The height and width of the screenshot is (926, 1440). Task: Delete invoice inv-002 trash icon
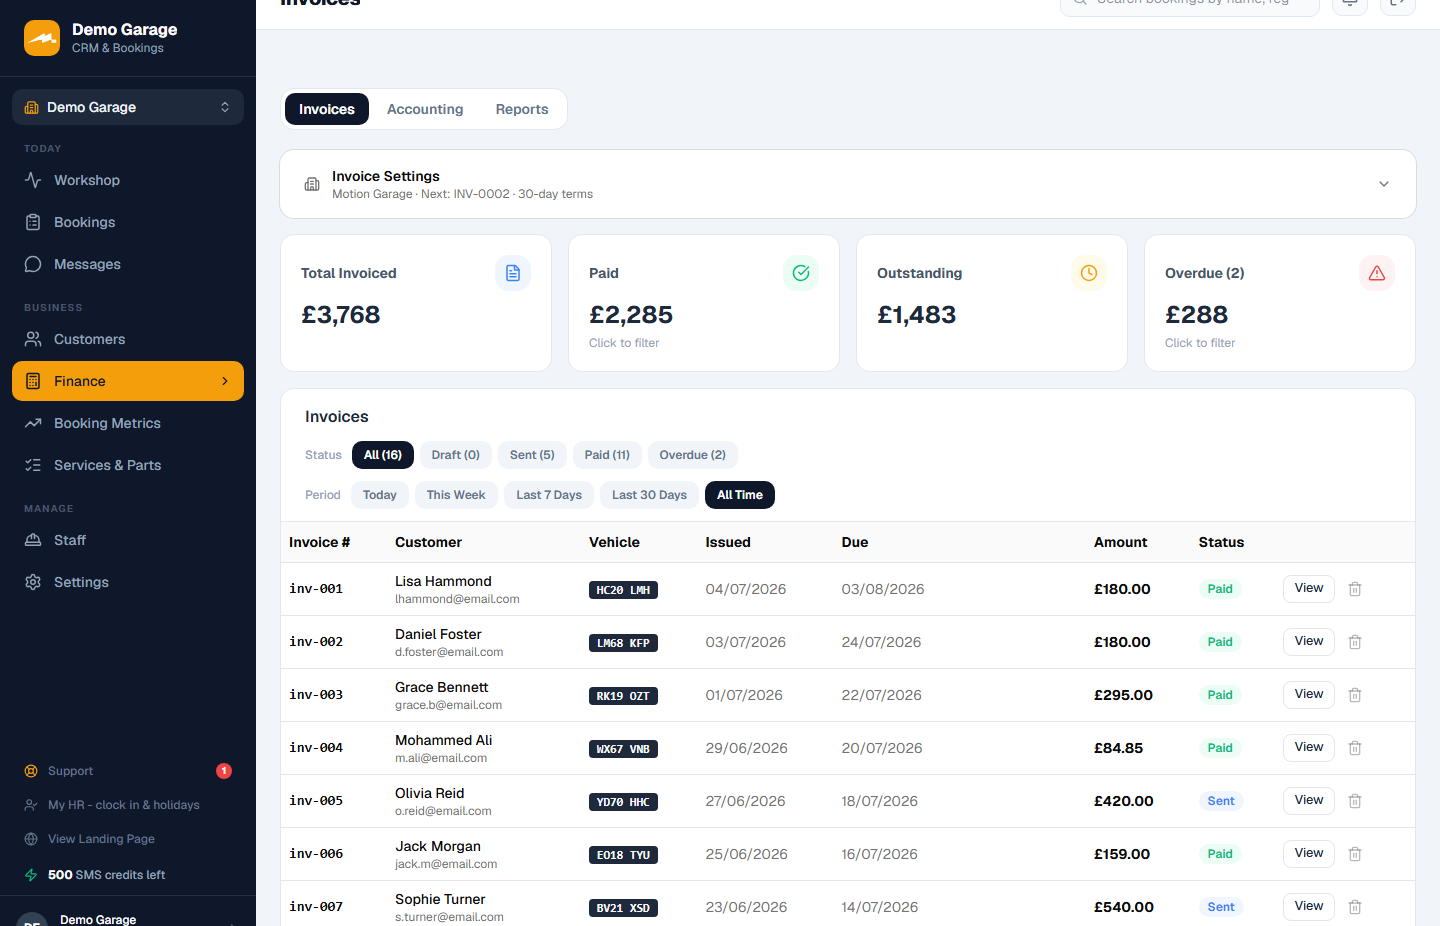coord(1355,642)
